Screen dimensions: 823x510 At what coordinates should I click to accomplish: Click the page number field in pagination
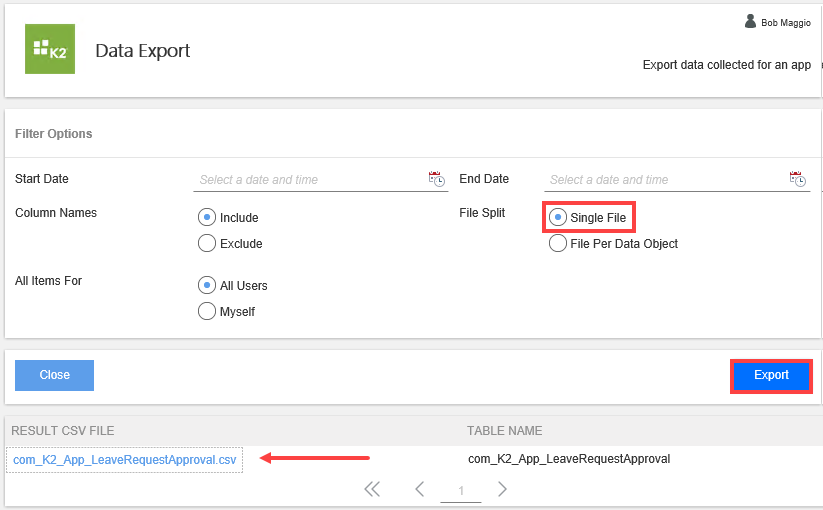click(x=461, y=490)
